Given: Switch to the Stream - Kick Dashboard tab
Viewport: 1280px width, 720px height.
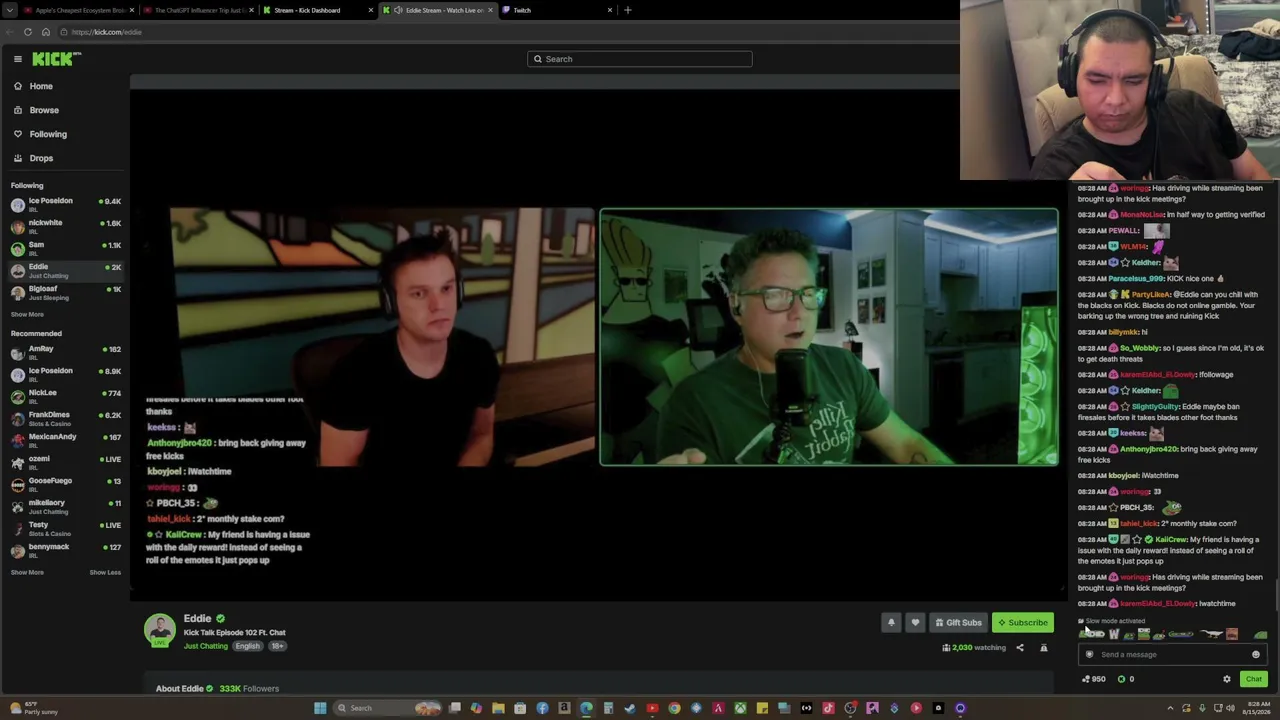Looking at the screenshot, I should [317, 10].
